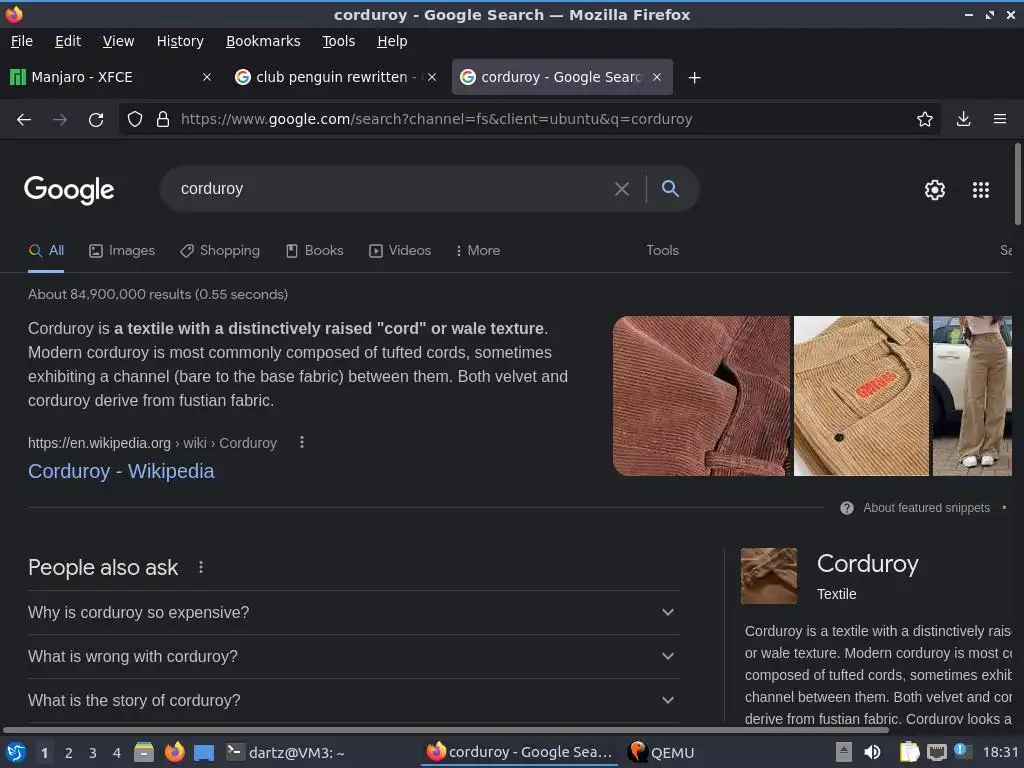Open the volume control in system tray
Image resolution: width=1024 pixels, height=768 pixels.
pyautogui.click(x=872, y=752)
